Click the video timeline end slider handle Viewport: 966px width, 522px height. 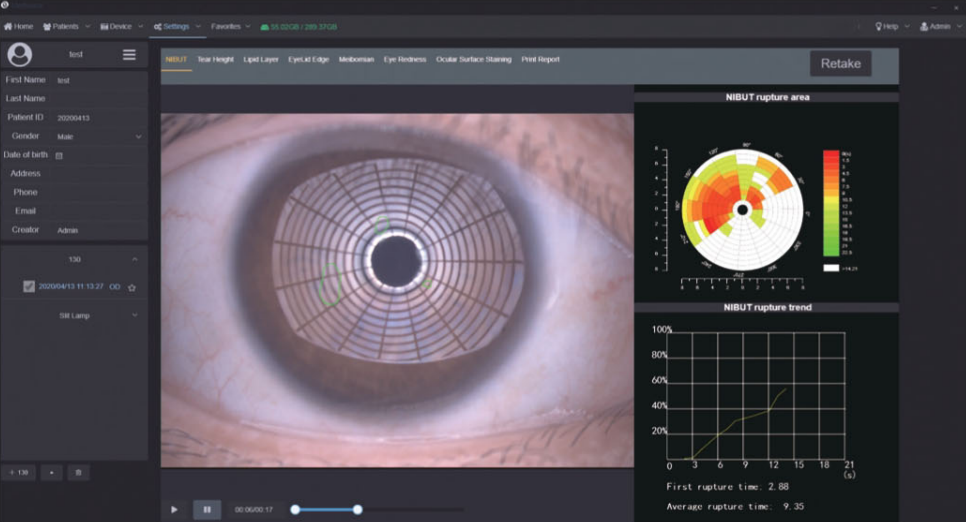coord(357,509)
